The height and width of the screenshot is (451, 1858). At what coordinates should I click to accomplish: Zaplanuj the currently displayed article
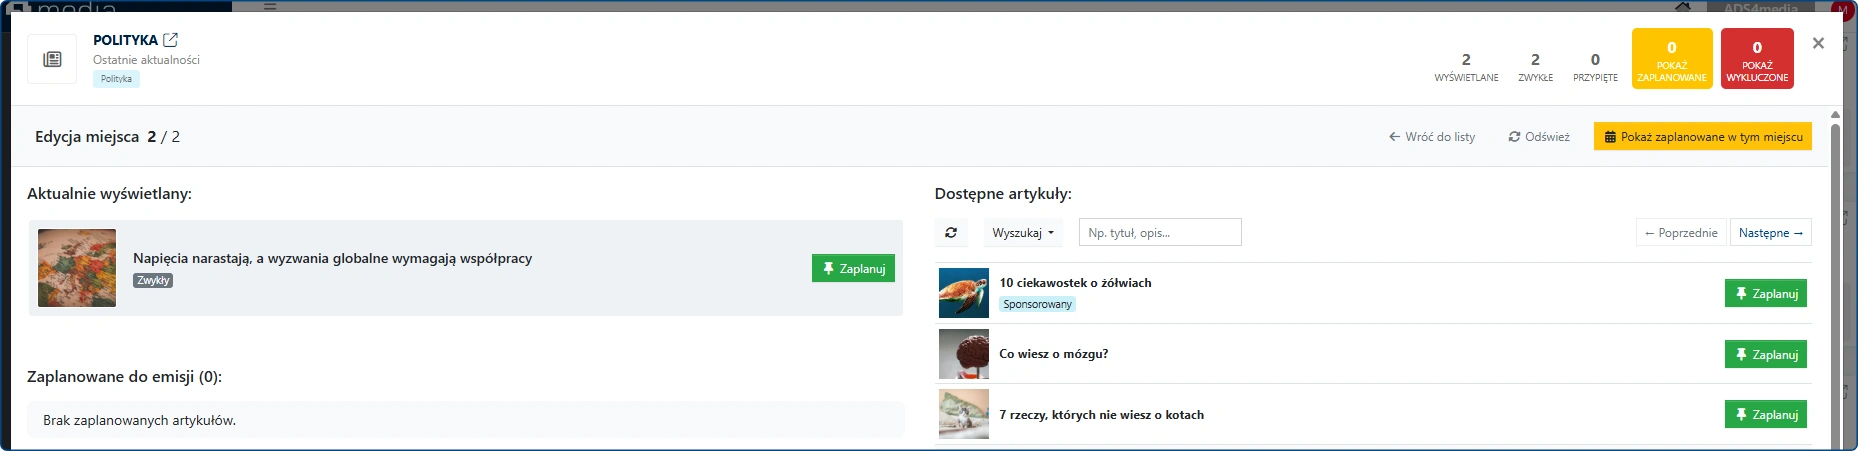pyautogui.click(x=853, y=268)
